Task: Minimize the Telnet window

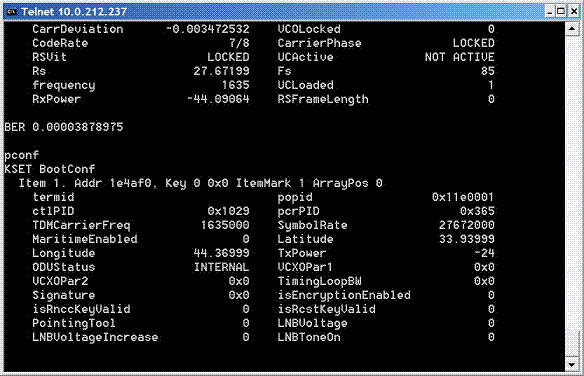Action: pyautogui.click(x=550, y=12)
